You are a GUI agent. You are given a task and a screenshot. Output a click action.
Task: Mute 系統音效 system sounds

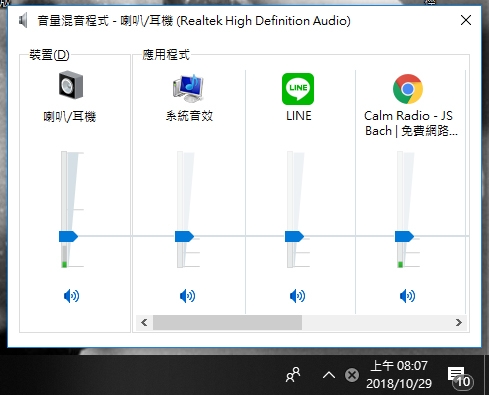[187, 296]
